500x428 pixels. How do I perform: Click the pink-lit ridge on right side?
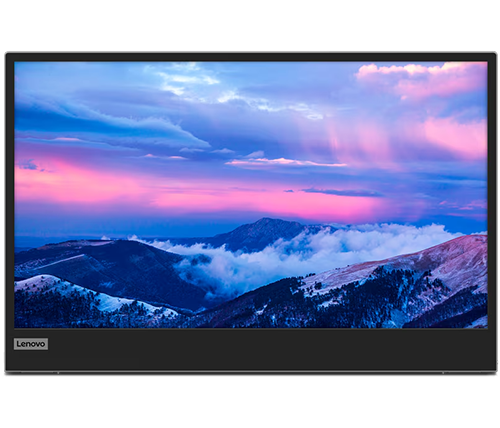tap(417, 263)
